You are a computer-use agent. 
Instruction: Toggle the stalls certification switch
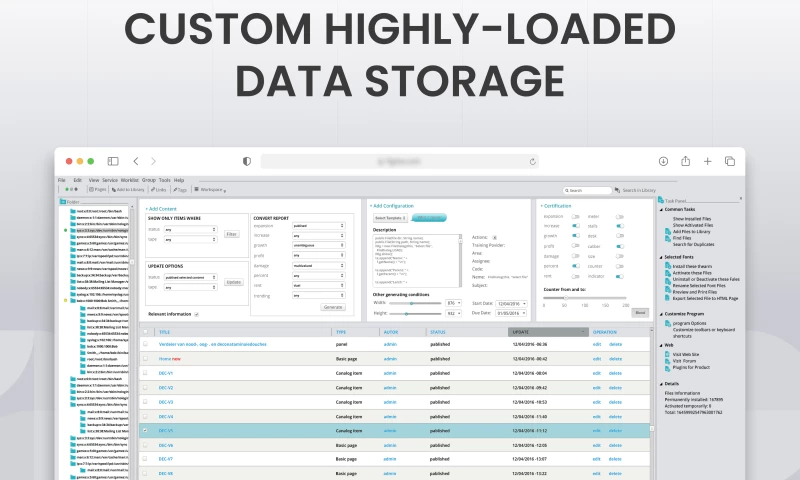click(619, 225)
